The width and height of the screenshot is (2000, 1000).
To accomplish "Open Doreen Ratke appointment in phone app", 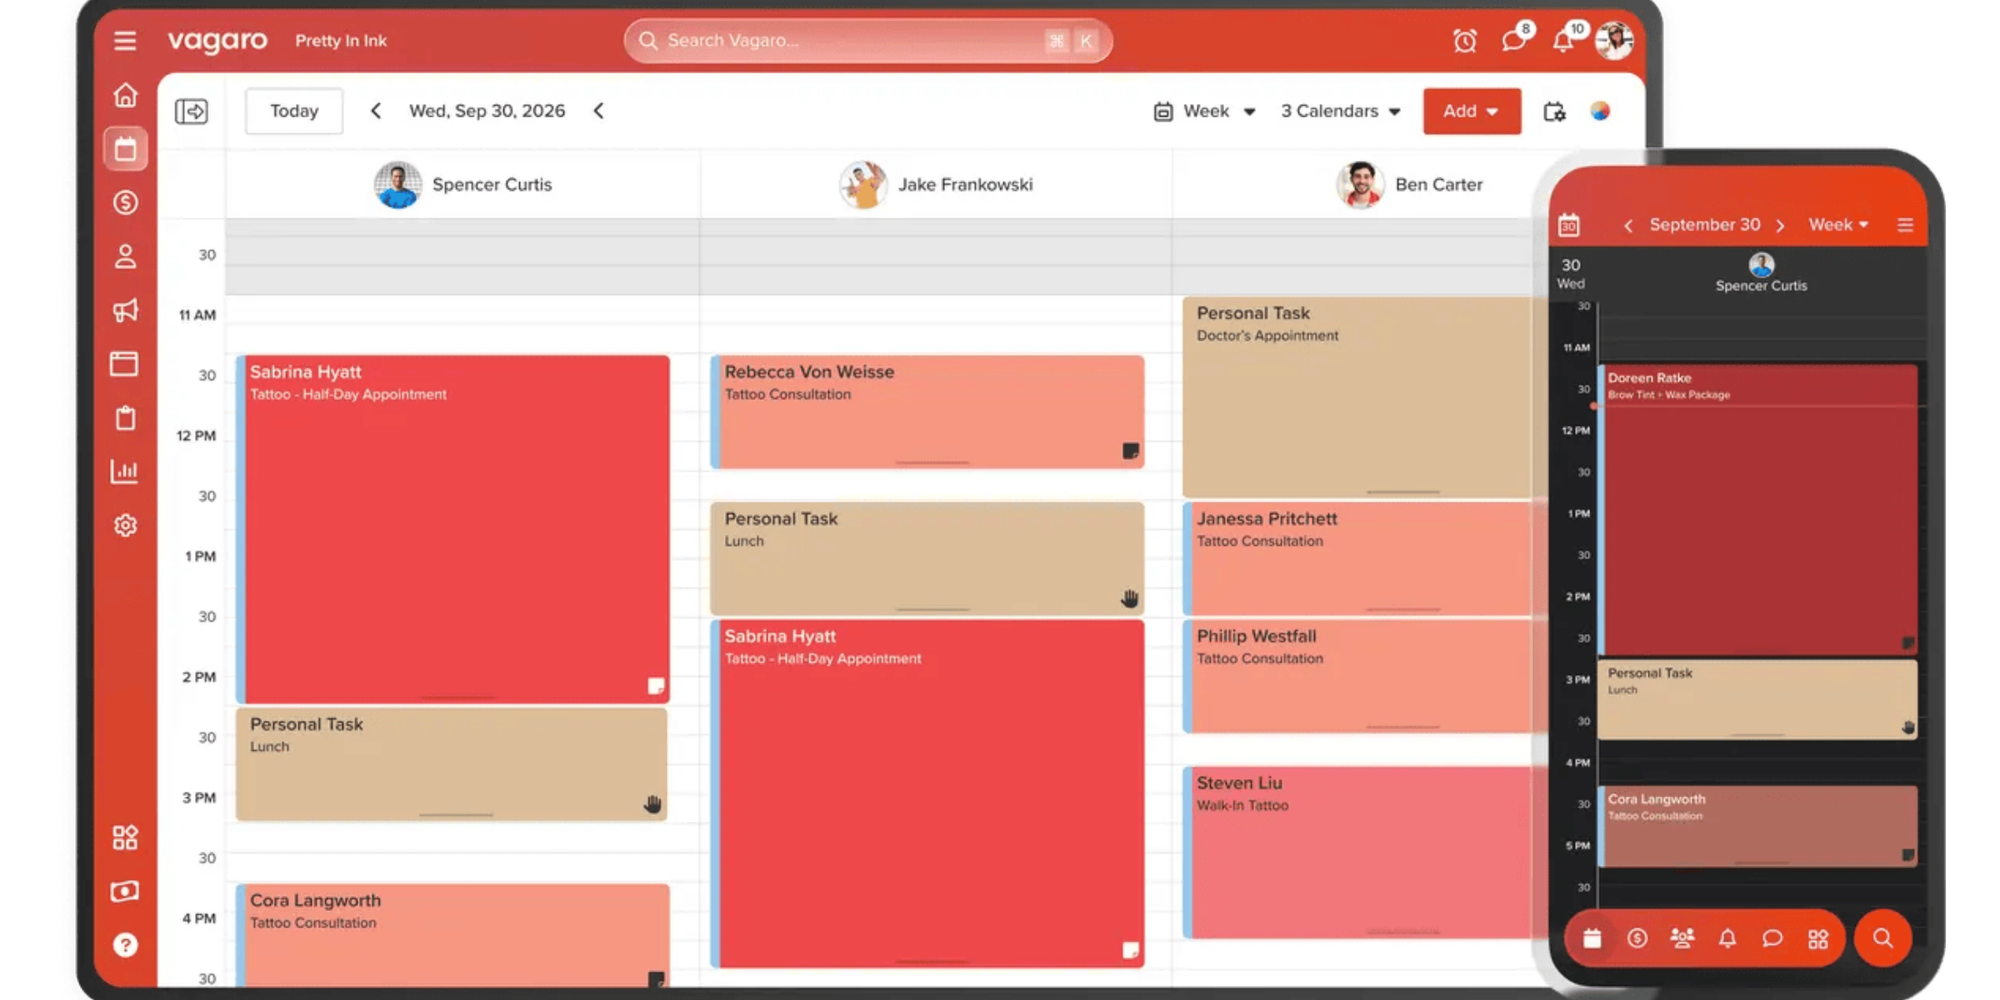I will pyautogui.click(x=1758, y=510).
